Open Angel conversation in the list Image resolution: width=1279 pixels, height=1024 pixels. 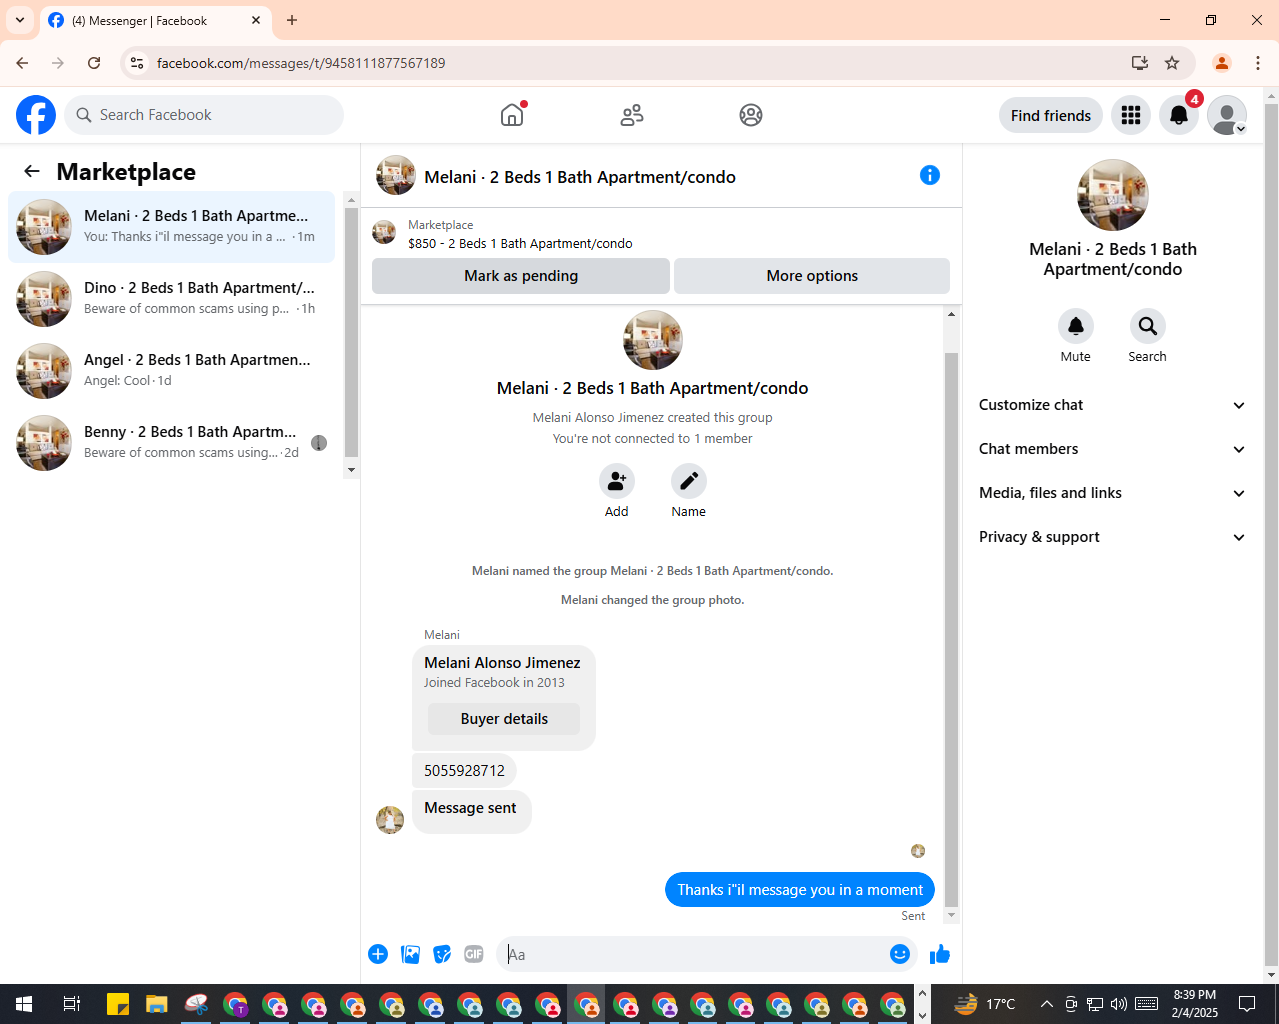(172, 371)
